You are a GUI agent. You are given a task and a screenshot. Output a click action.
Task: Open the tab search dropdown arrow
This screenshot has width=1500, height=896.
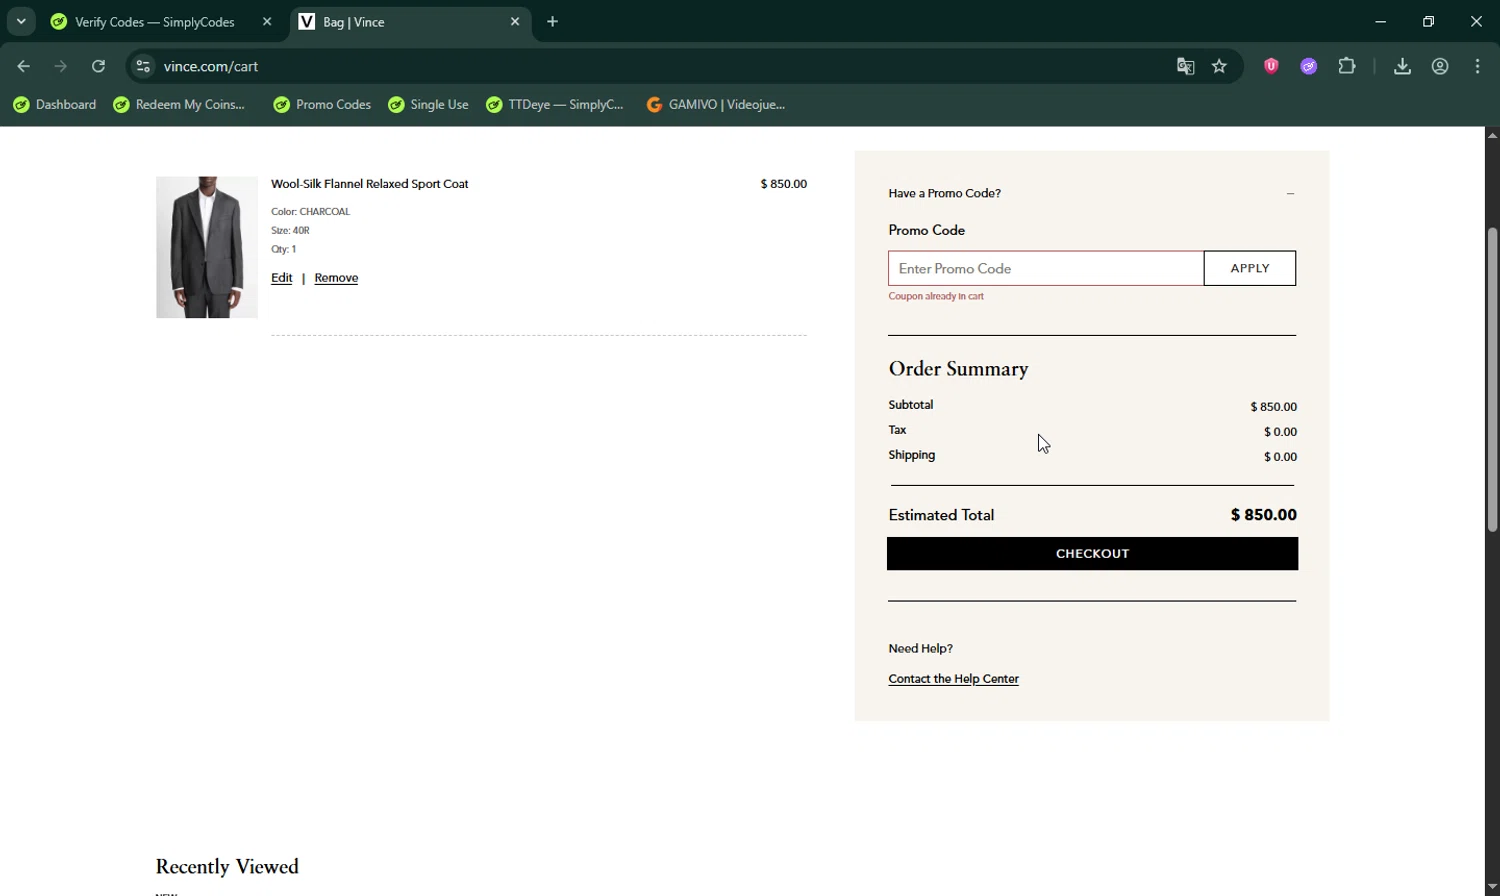[21, 21]
